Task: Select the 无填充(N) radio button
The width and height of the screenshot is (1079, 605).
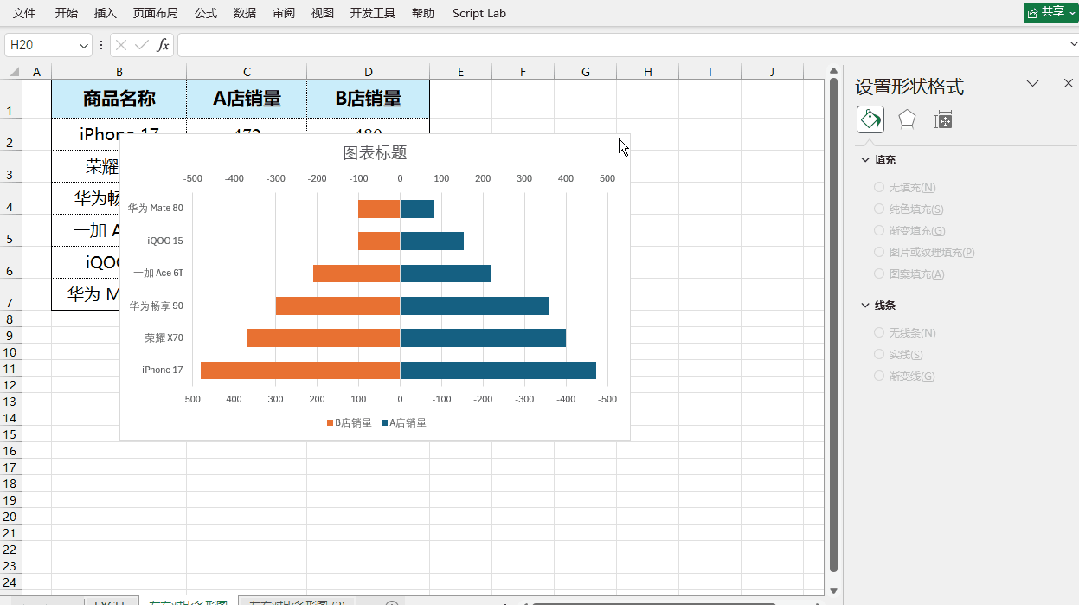Action: 879,187
